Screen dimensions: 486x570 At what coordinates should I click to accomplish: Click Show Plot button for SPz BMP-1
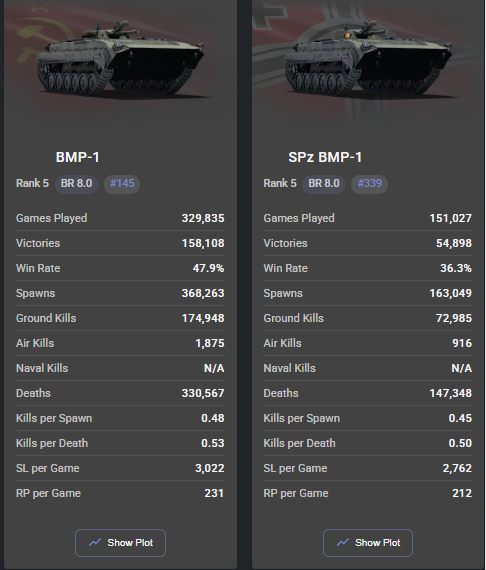(x=368, y=543)
